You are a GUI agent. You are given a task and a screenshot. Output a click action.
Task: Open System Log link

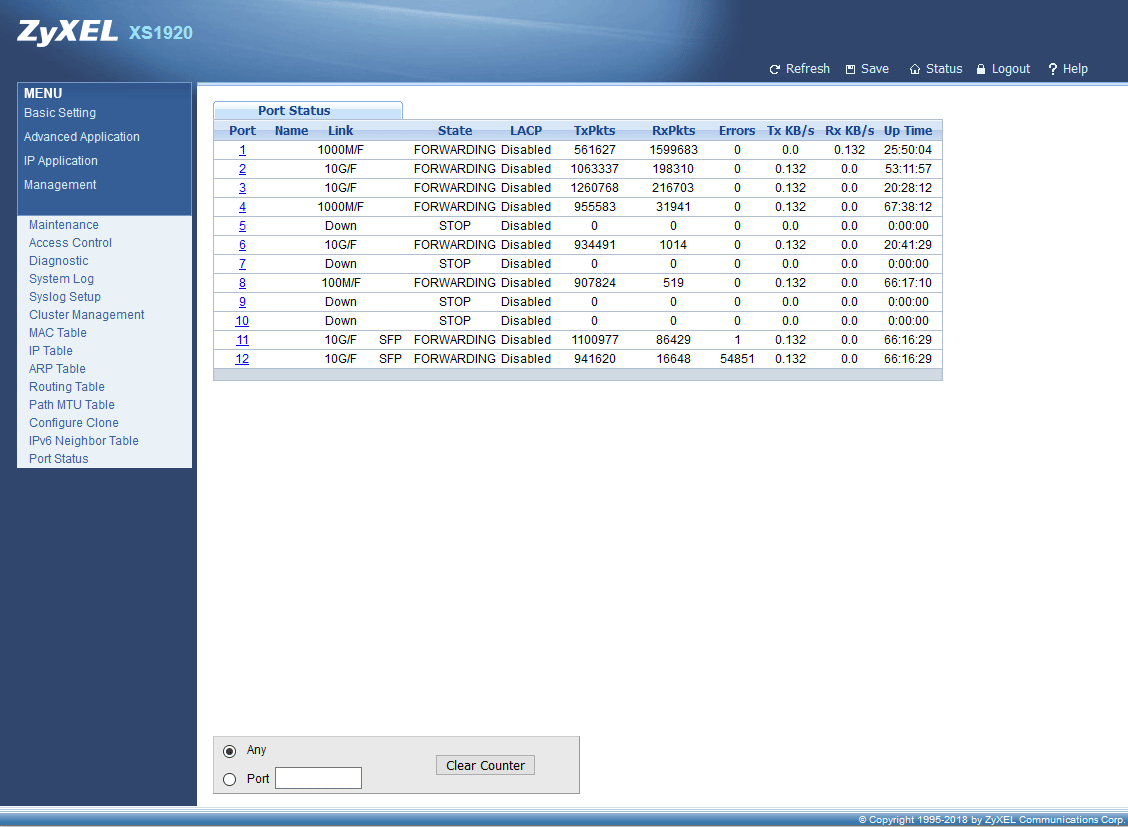tap(61, 279)
